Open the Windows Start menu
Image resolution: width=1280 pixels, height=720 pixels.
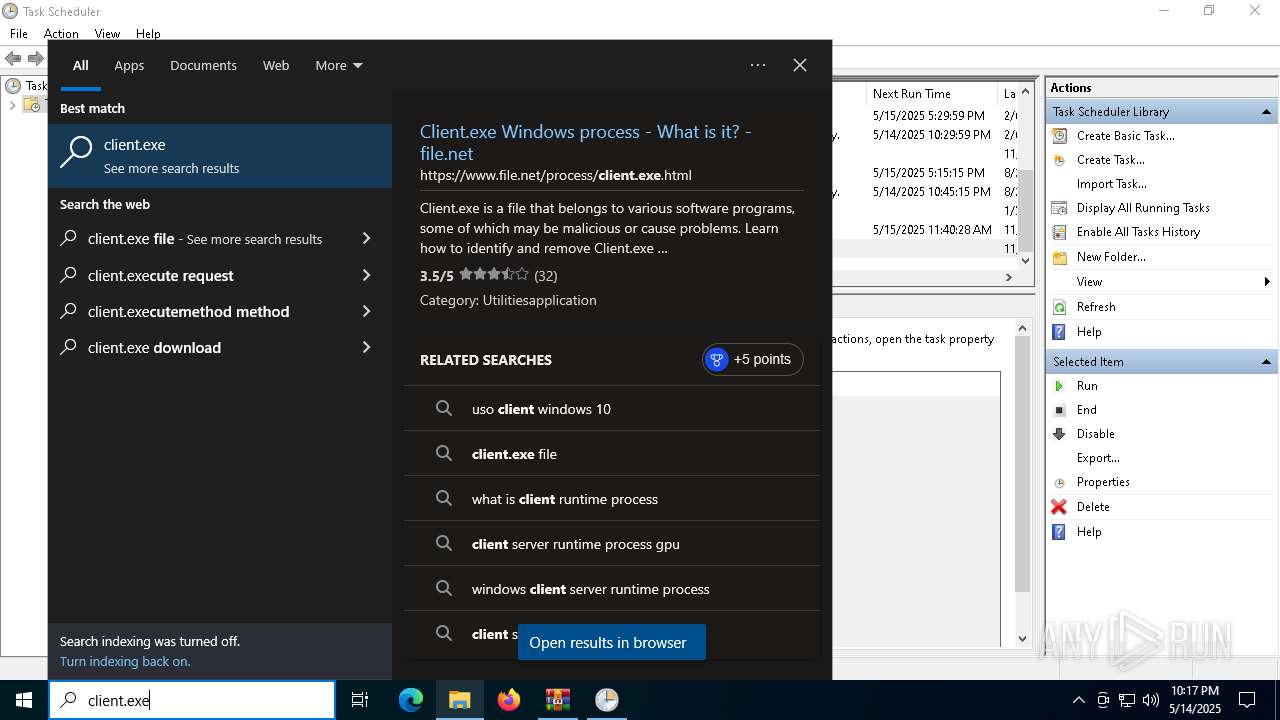coord(24,700)
